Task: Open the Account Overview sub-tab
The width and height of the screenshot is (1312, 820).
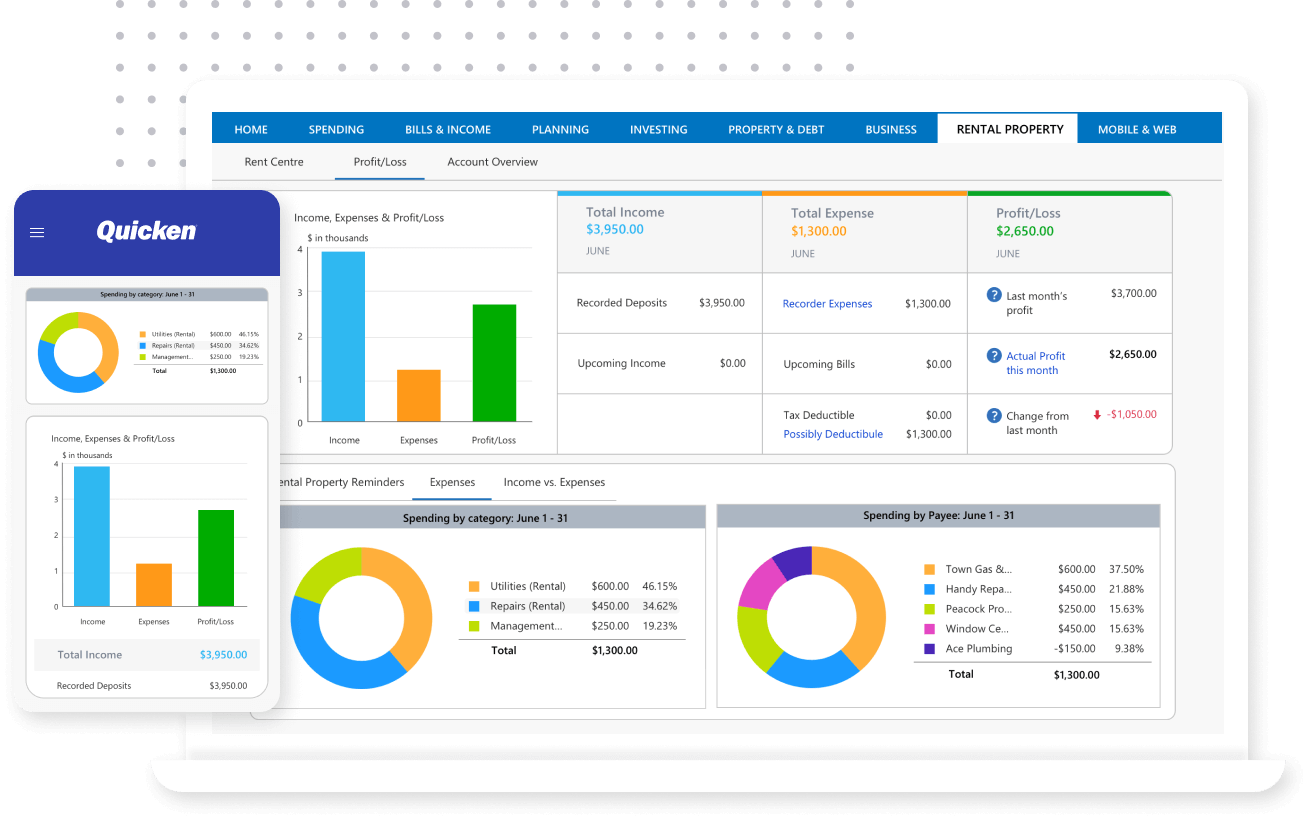Action: pos(492,162)
